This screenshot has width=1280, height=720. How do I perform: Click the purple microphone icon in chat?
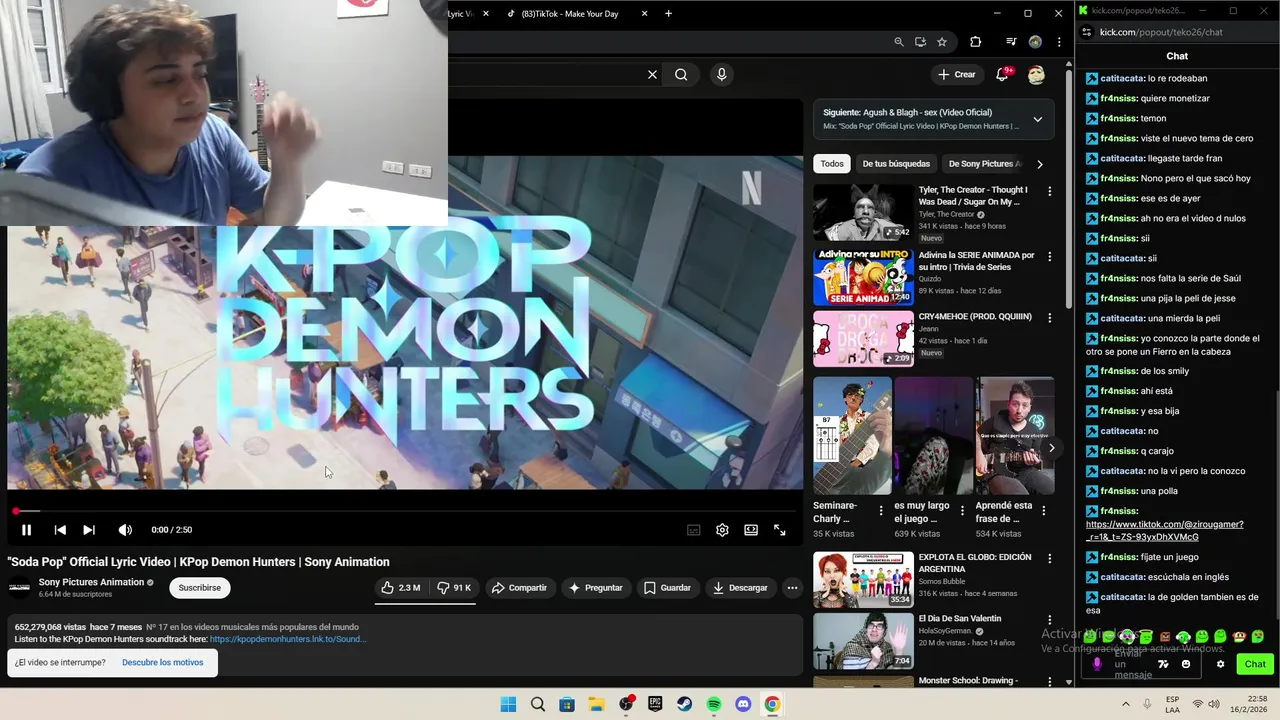tap(1097, 664)
